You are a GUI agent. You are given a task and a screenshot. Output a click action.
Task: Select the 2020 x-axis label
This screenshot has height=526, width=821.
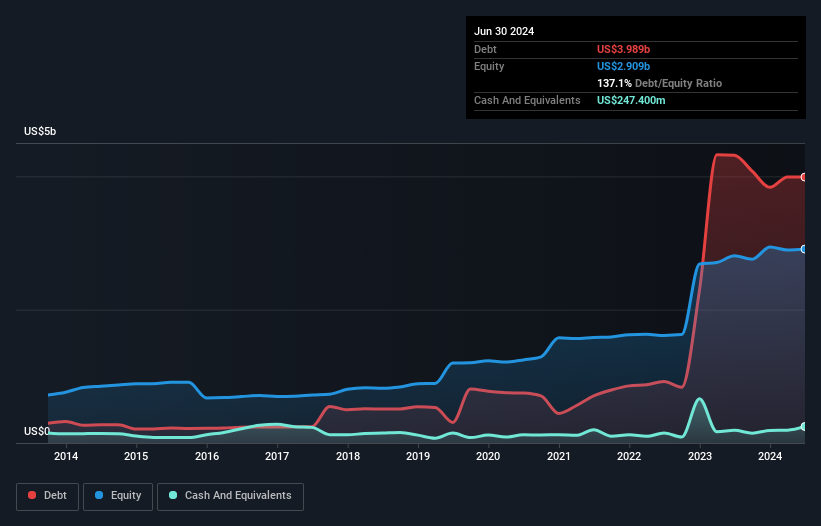pyautogui.click(x=488, y=456)
